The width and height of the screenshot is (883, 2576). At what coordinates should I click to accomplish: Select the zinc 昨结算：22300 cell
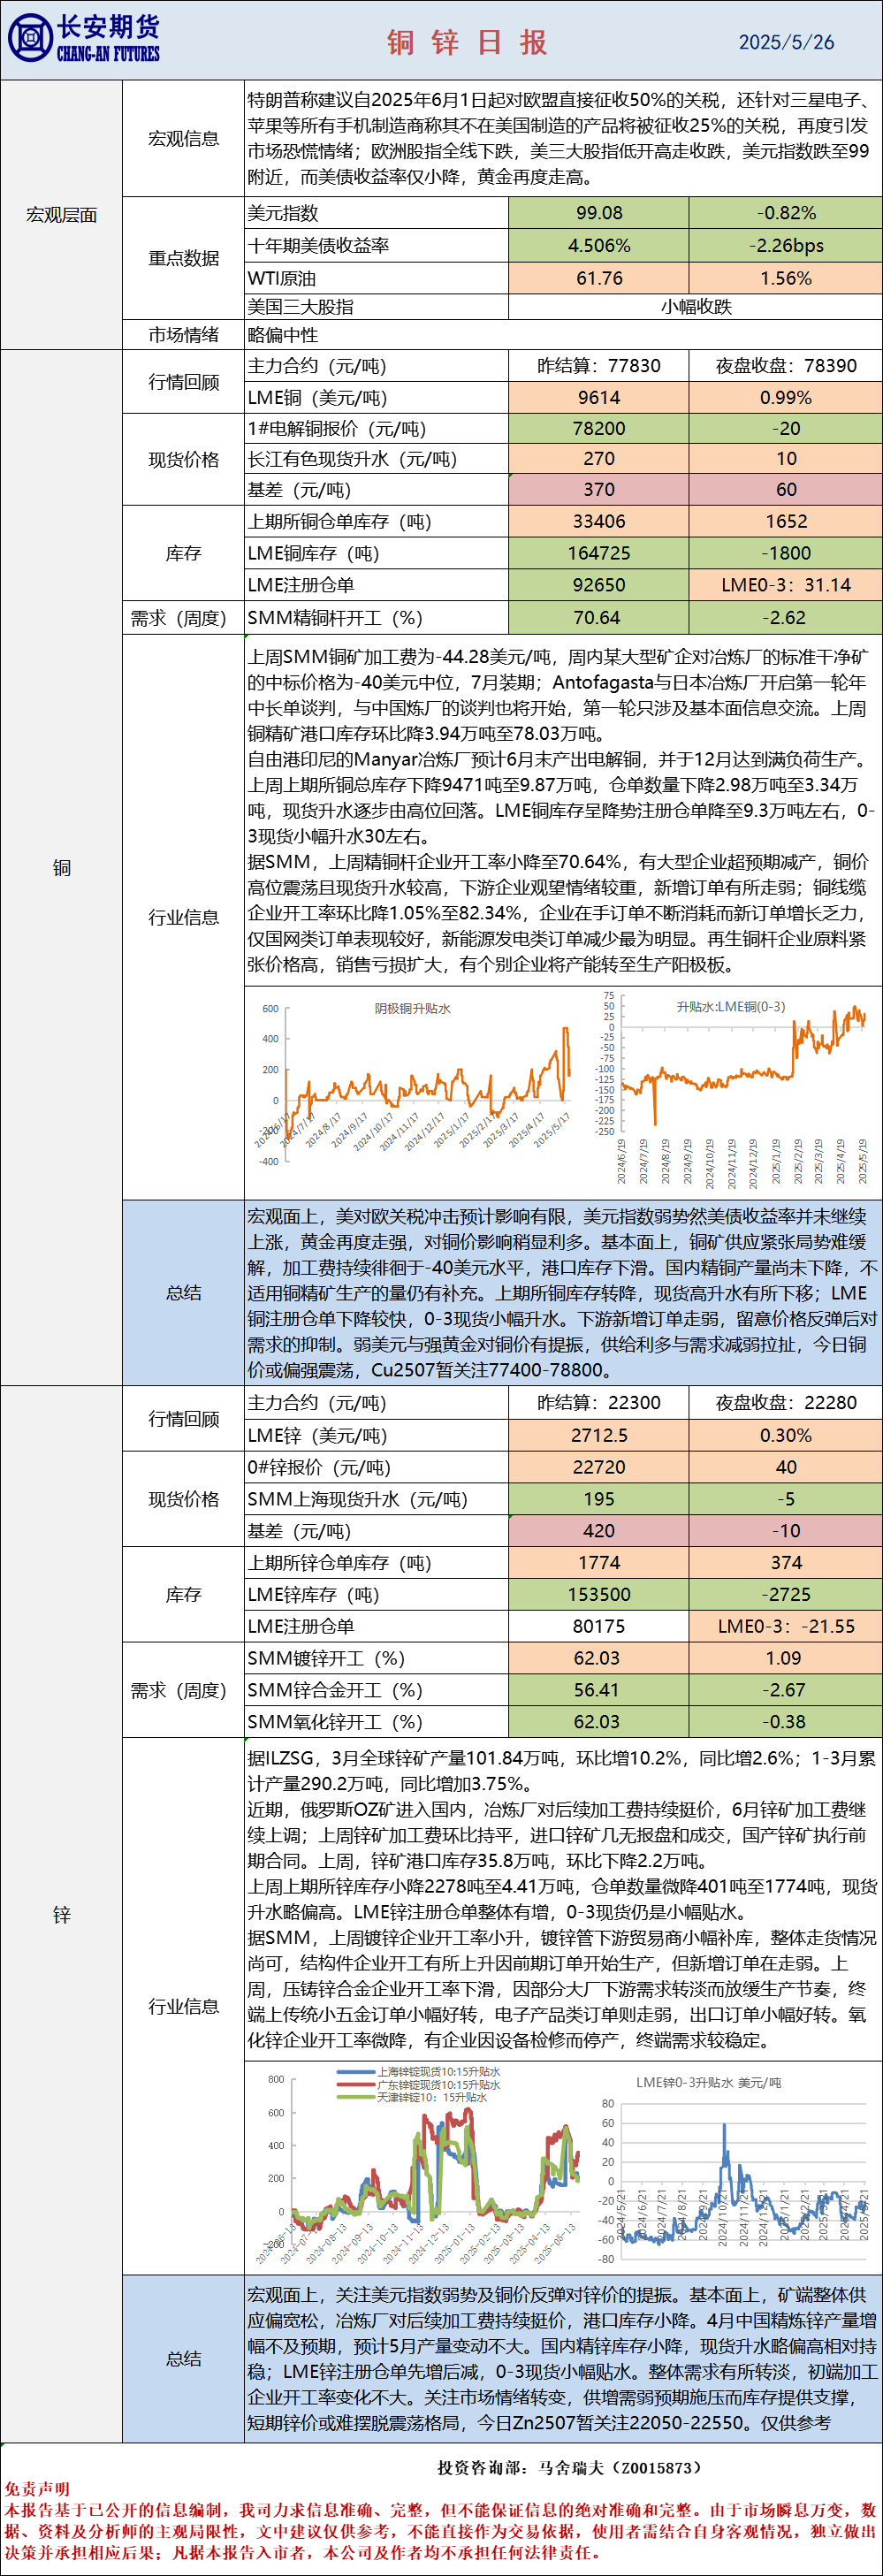[599, 1403]
